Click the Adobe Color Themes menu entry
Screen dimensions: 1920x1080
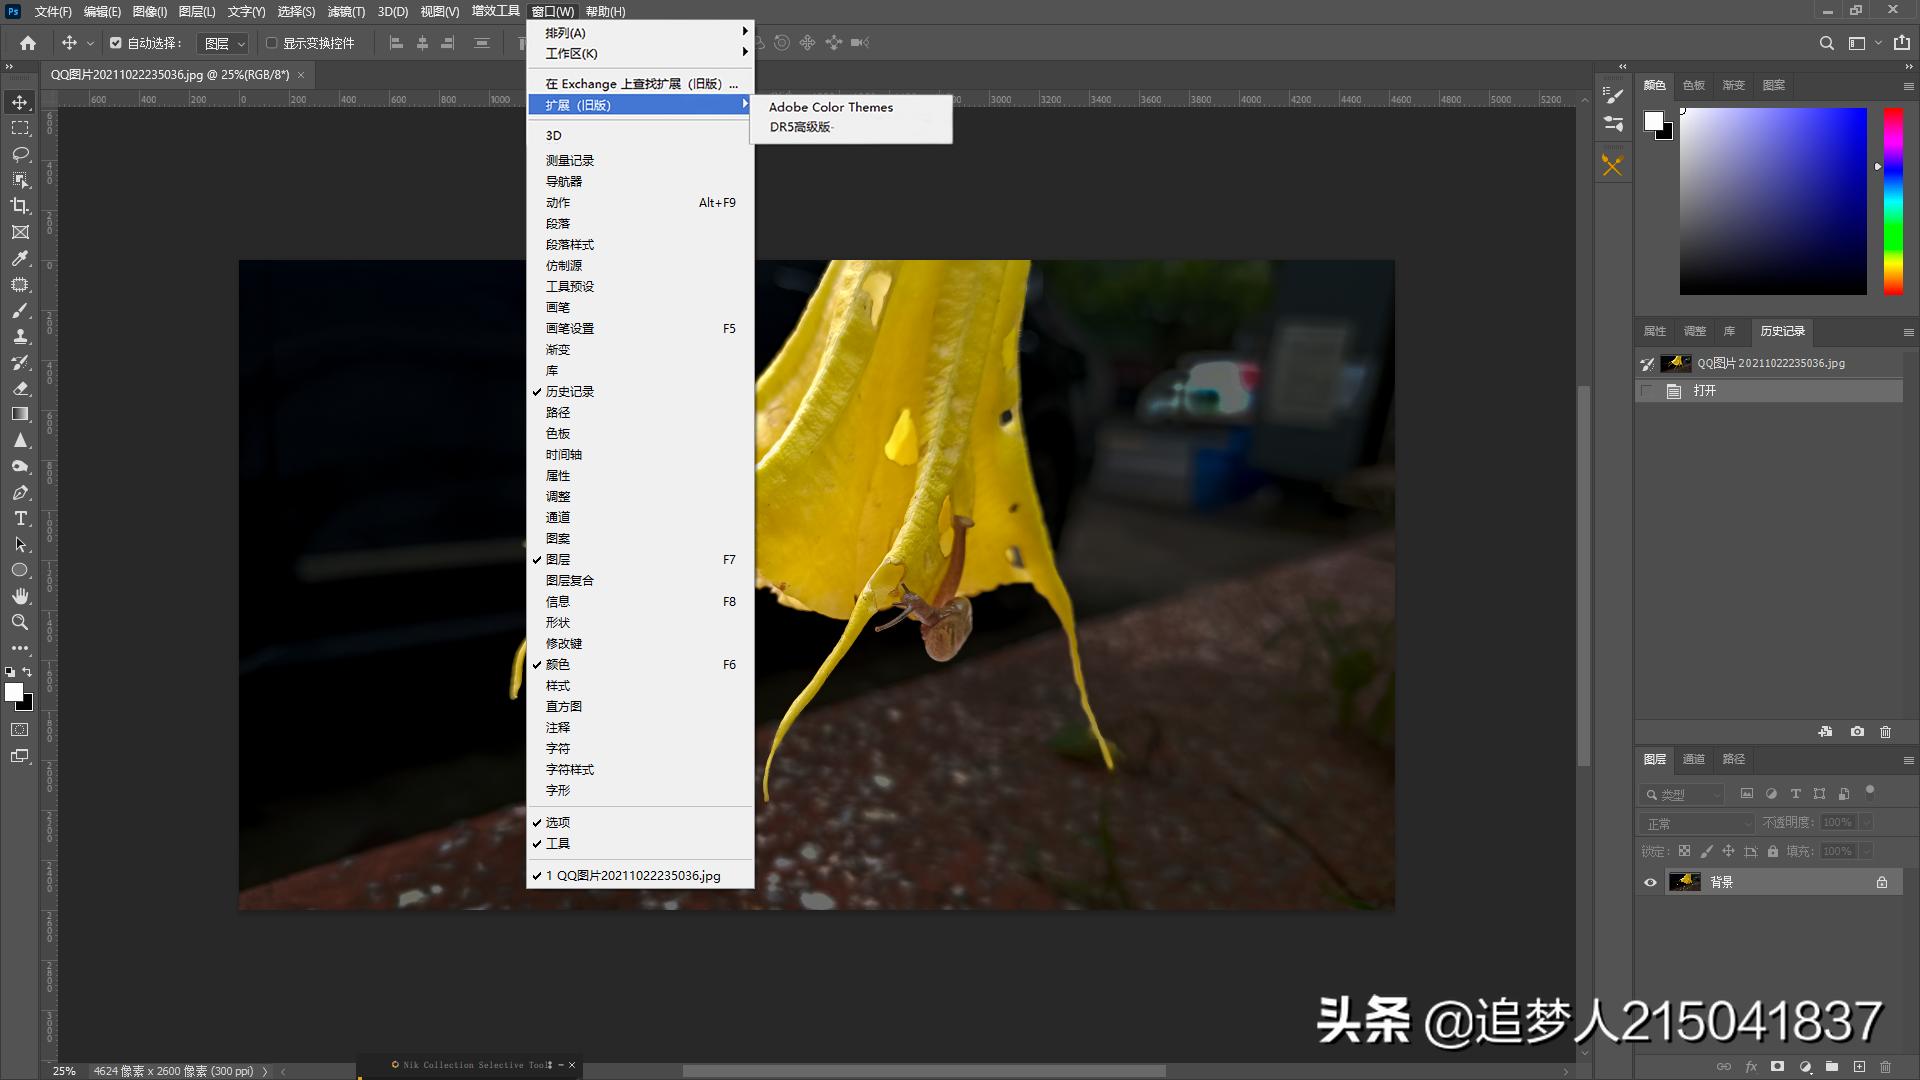pos(831,107)
